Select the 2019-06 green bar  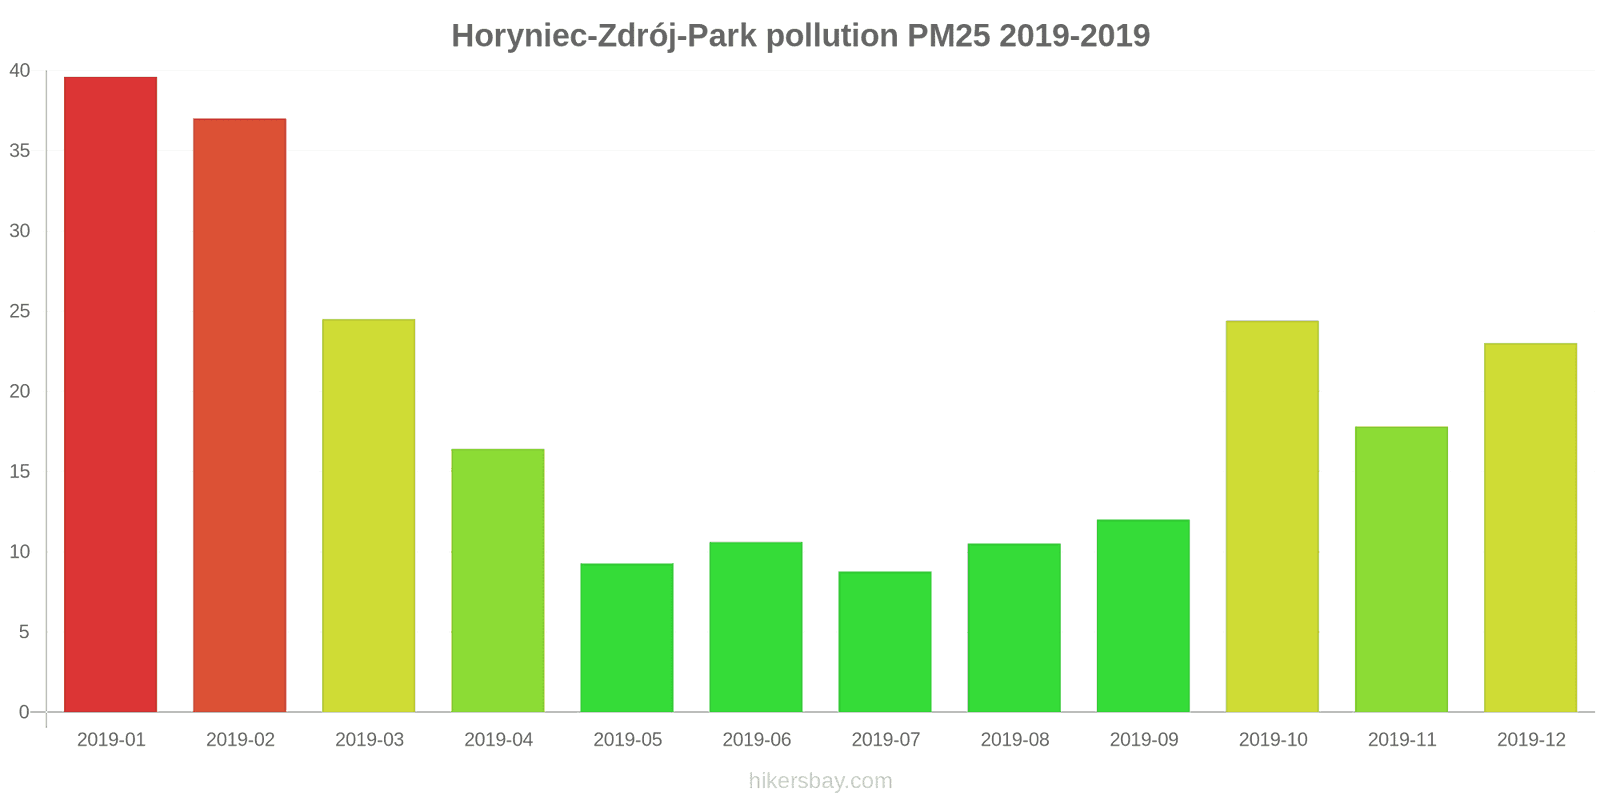(x=755, y=627)
